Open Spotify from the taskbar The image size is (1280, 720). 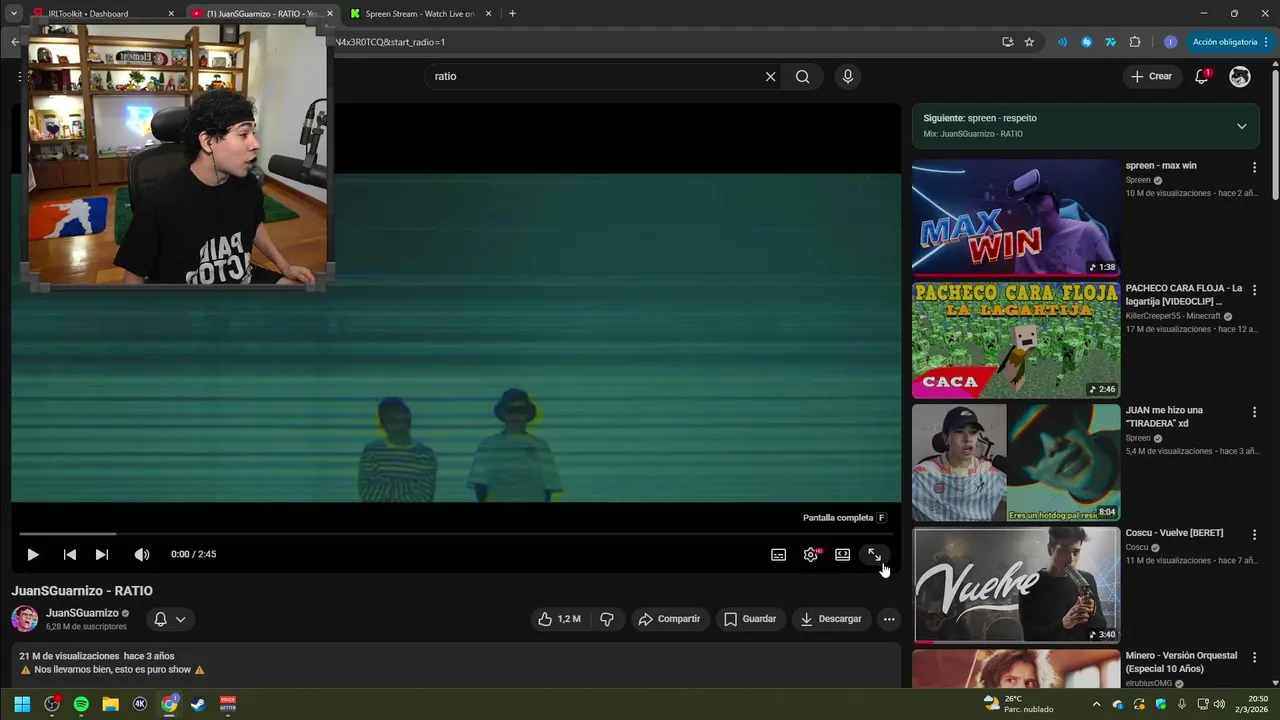pyautogui.click(x=81, y=704)
